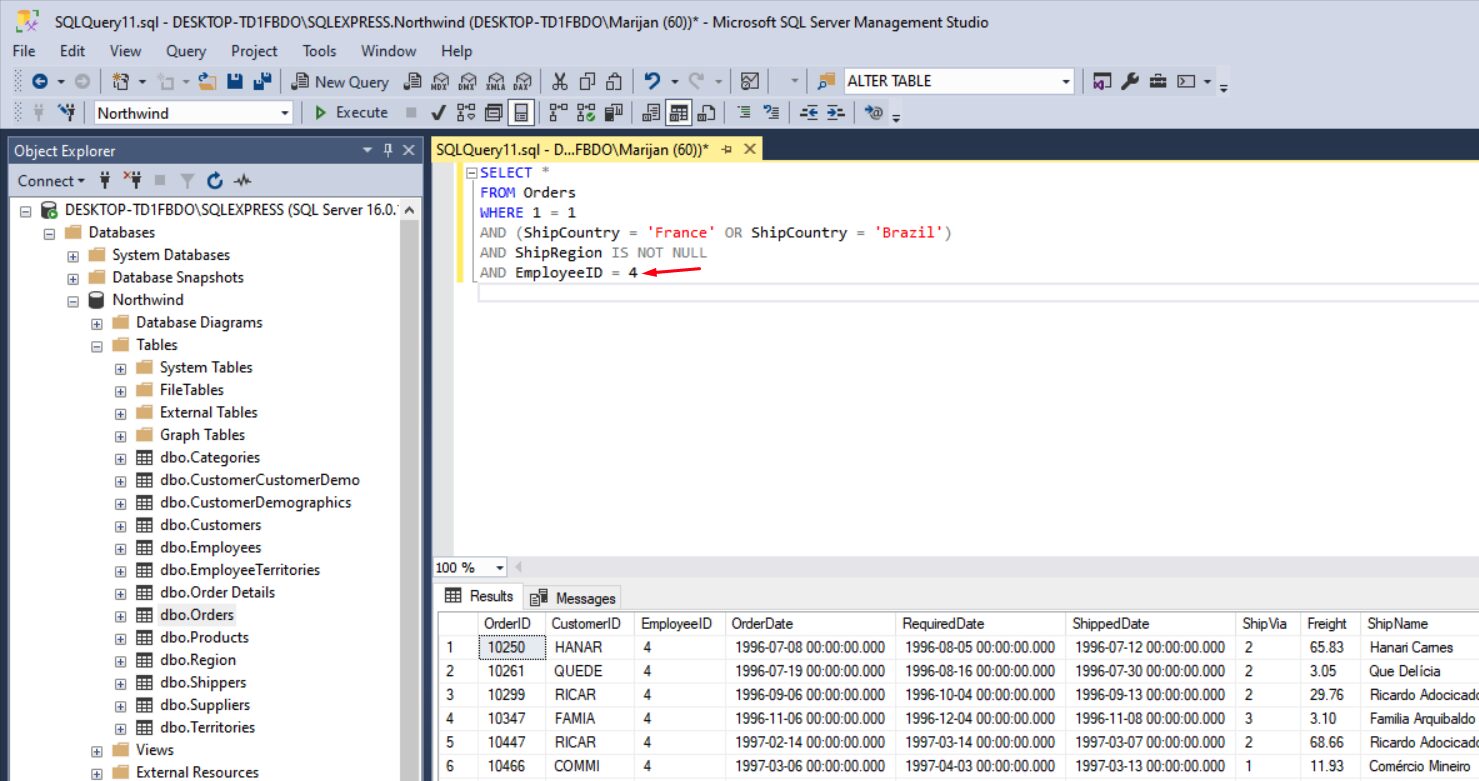
Task: Click the Copy icon in the toolbar
Action: (587, 82)
